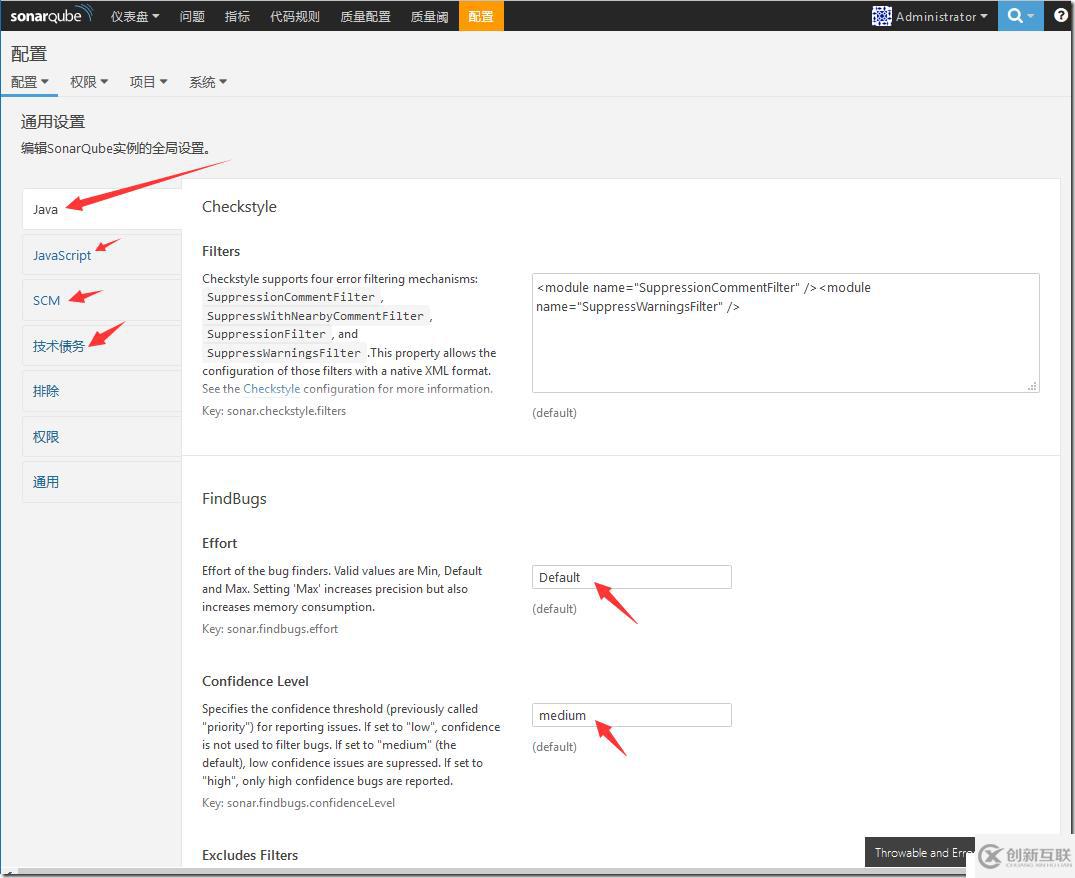Open the 仪表盘 dropdown menu
This screenshot has height=878, width=1075.
pyautogui.click(x=135, y=16)
